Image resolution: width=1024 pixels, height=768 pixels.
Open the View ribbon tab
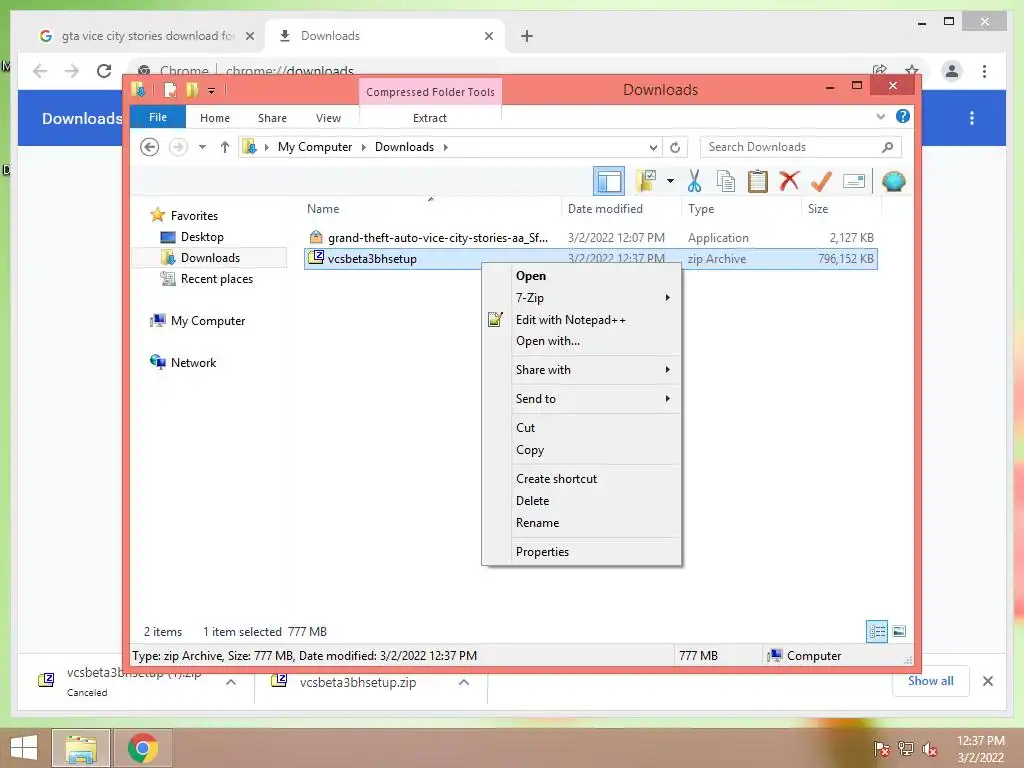(328, 118)
